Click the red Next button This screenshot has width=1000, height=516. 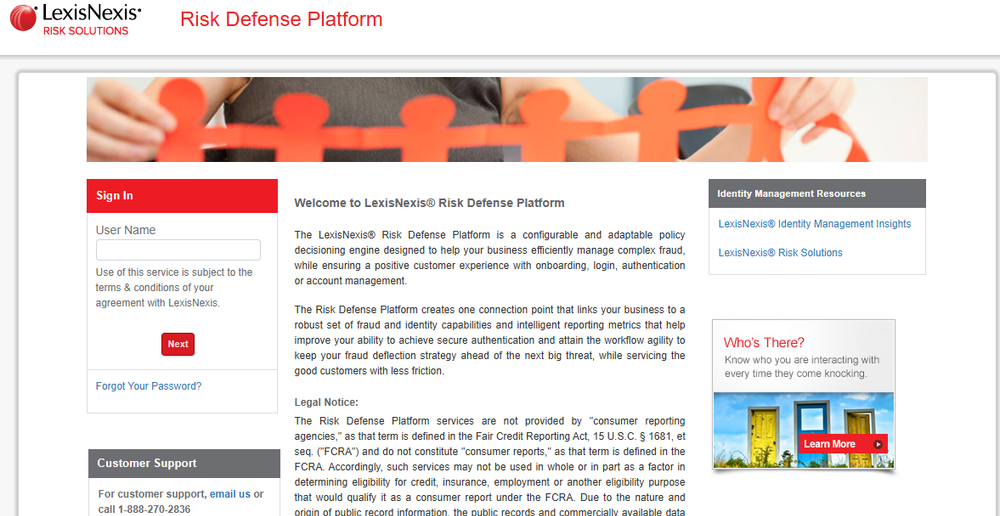178,344
